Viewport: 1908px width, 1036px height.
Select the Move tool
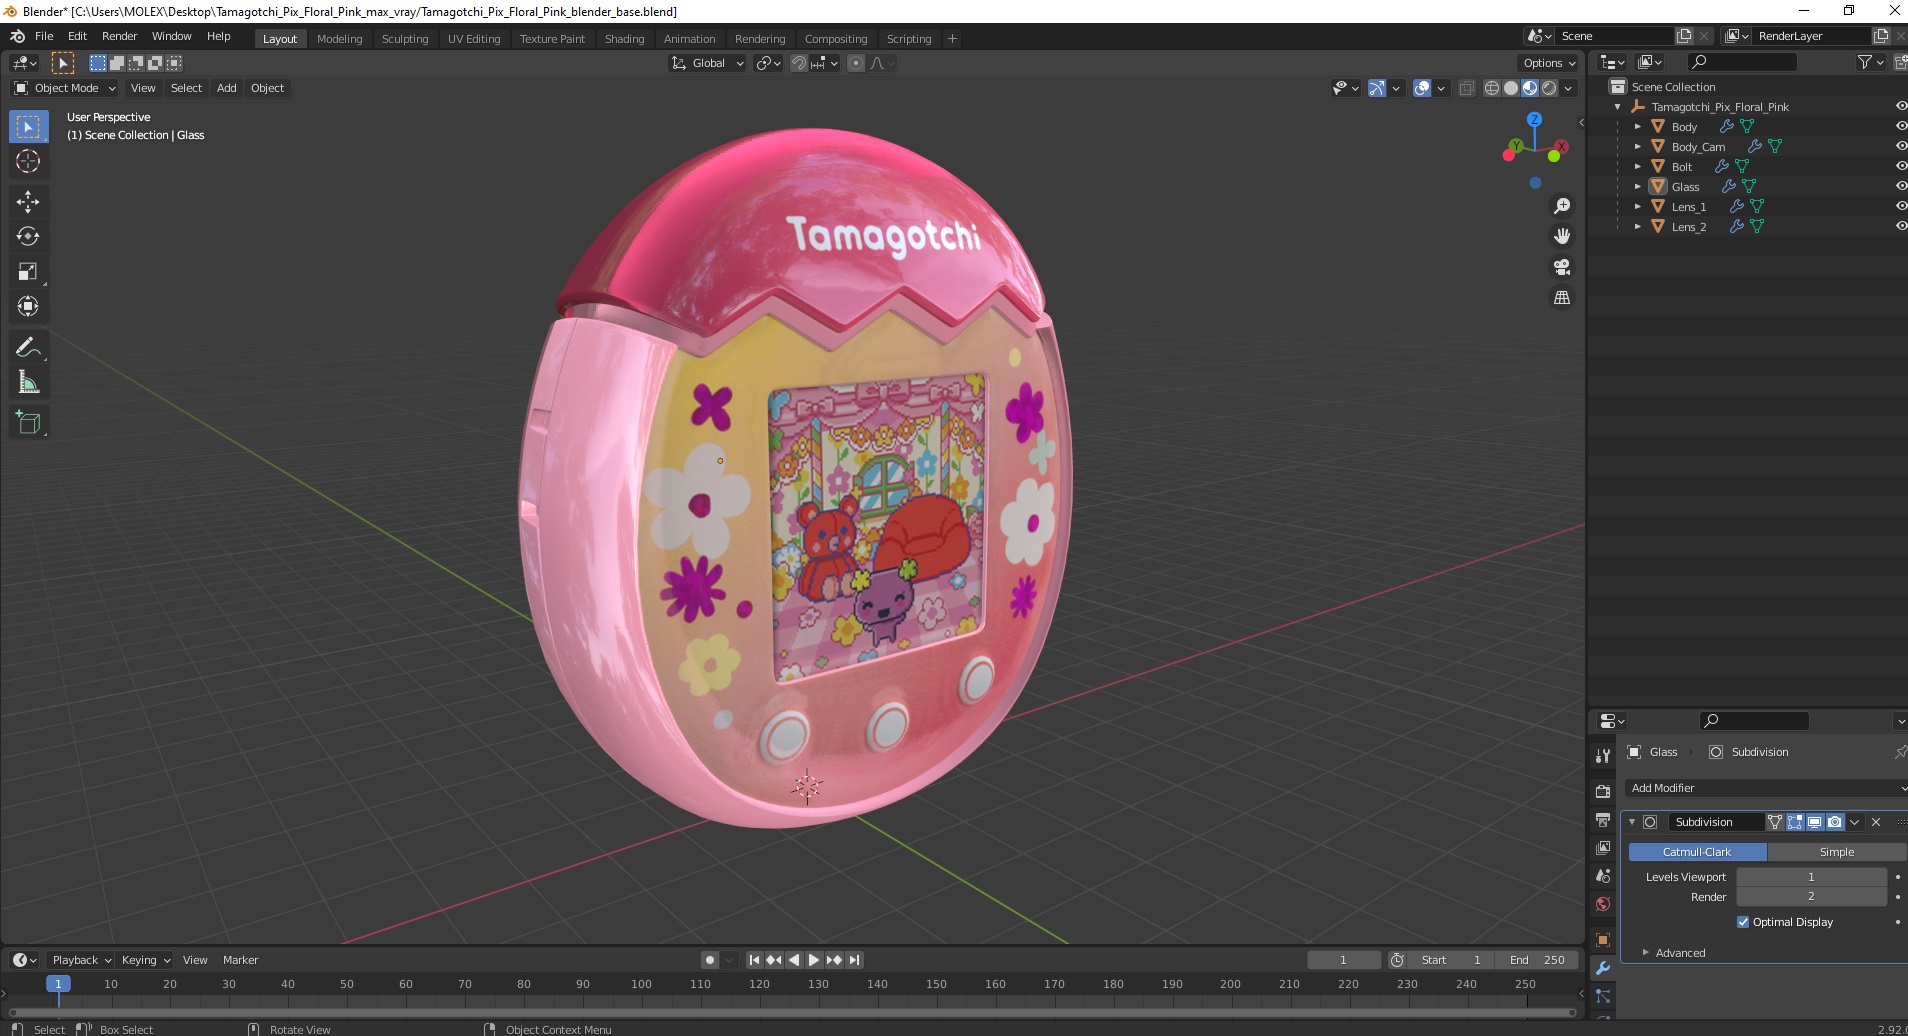[x=28, y=202]
